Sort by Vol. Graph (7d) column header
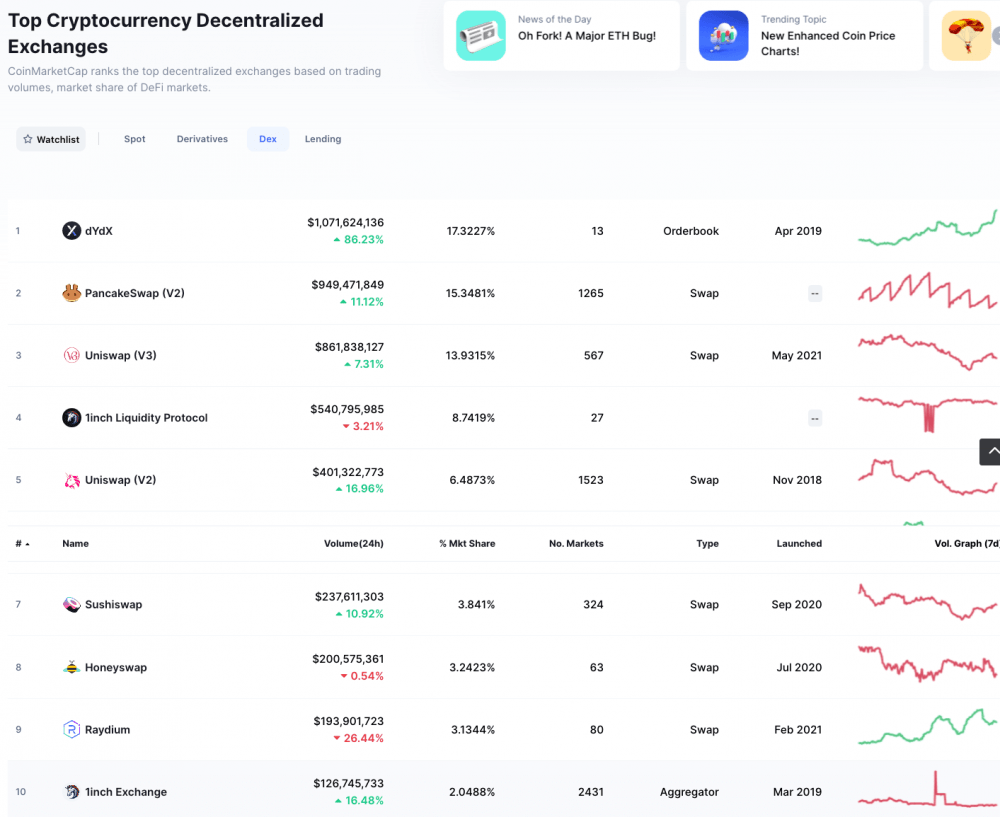This screenshot has height=817, width=1000. click(x=967, y=543)
